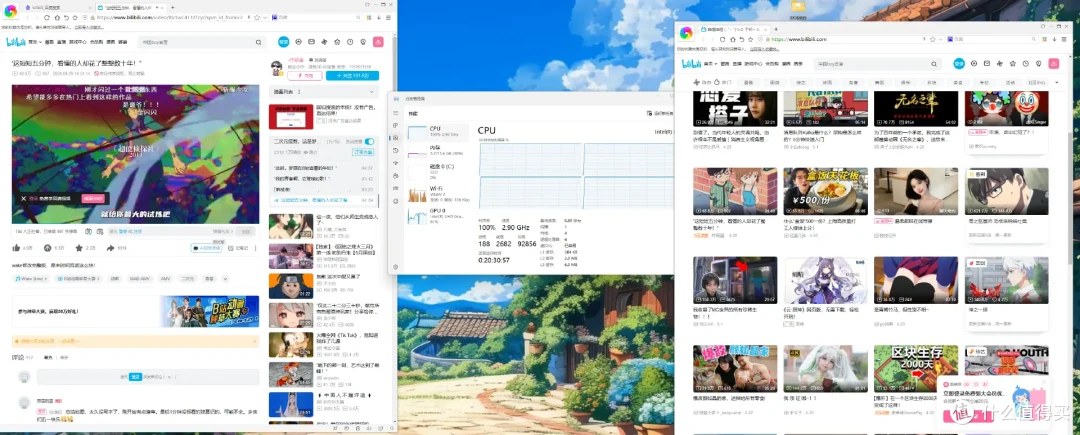Click the subscribe collection button in playlist panel
The height and width of the screenshot is (435, 1080).
click(362, 151)
